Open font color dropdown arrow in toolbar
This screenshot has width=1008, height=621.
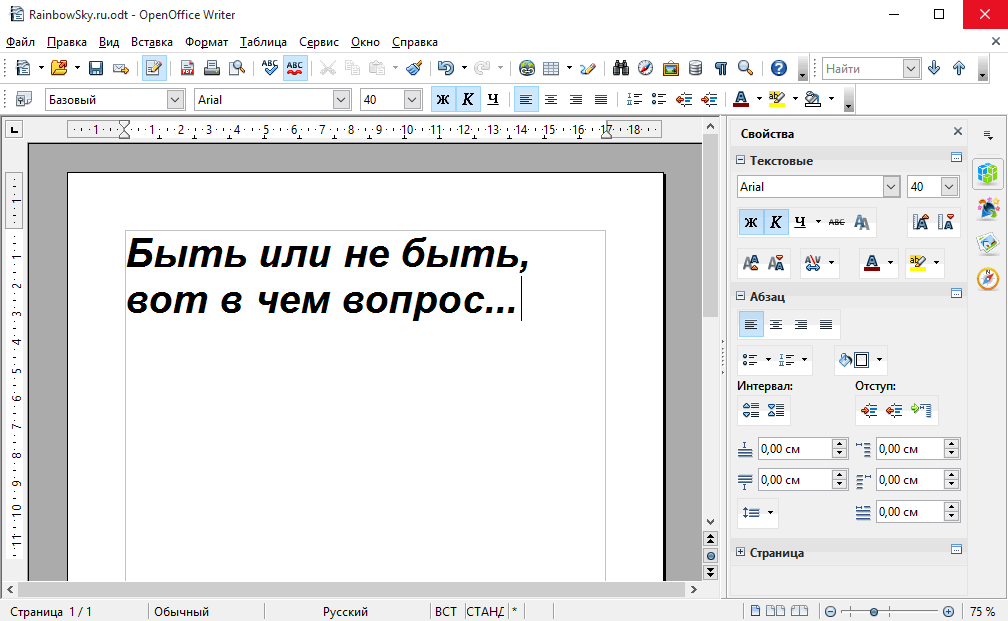pyautogui.click(x=759, y=99)
